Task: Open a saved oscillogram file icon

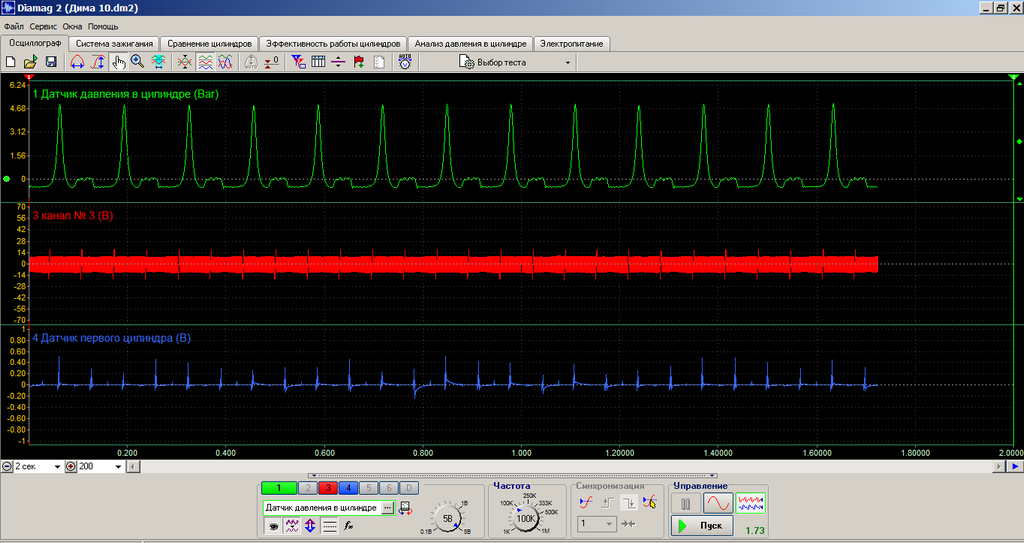Action: click(30, 62)
